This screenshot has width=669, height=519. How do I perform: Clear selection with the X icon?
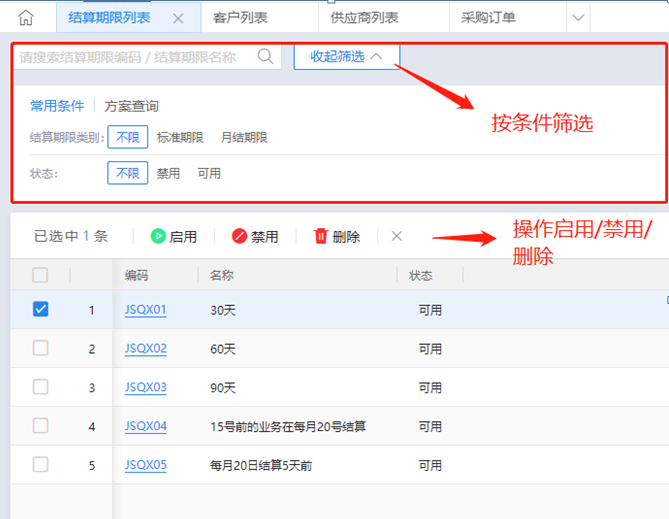(397, 237)
